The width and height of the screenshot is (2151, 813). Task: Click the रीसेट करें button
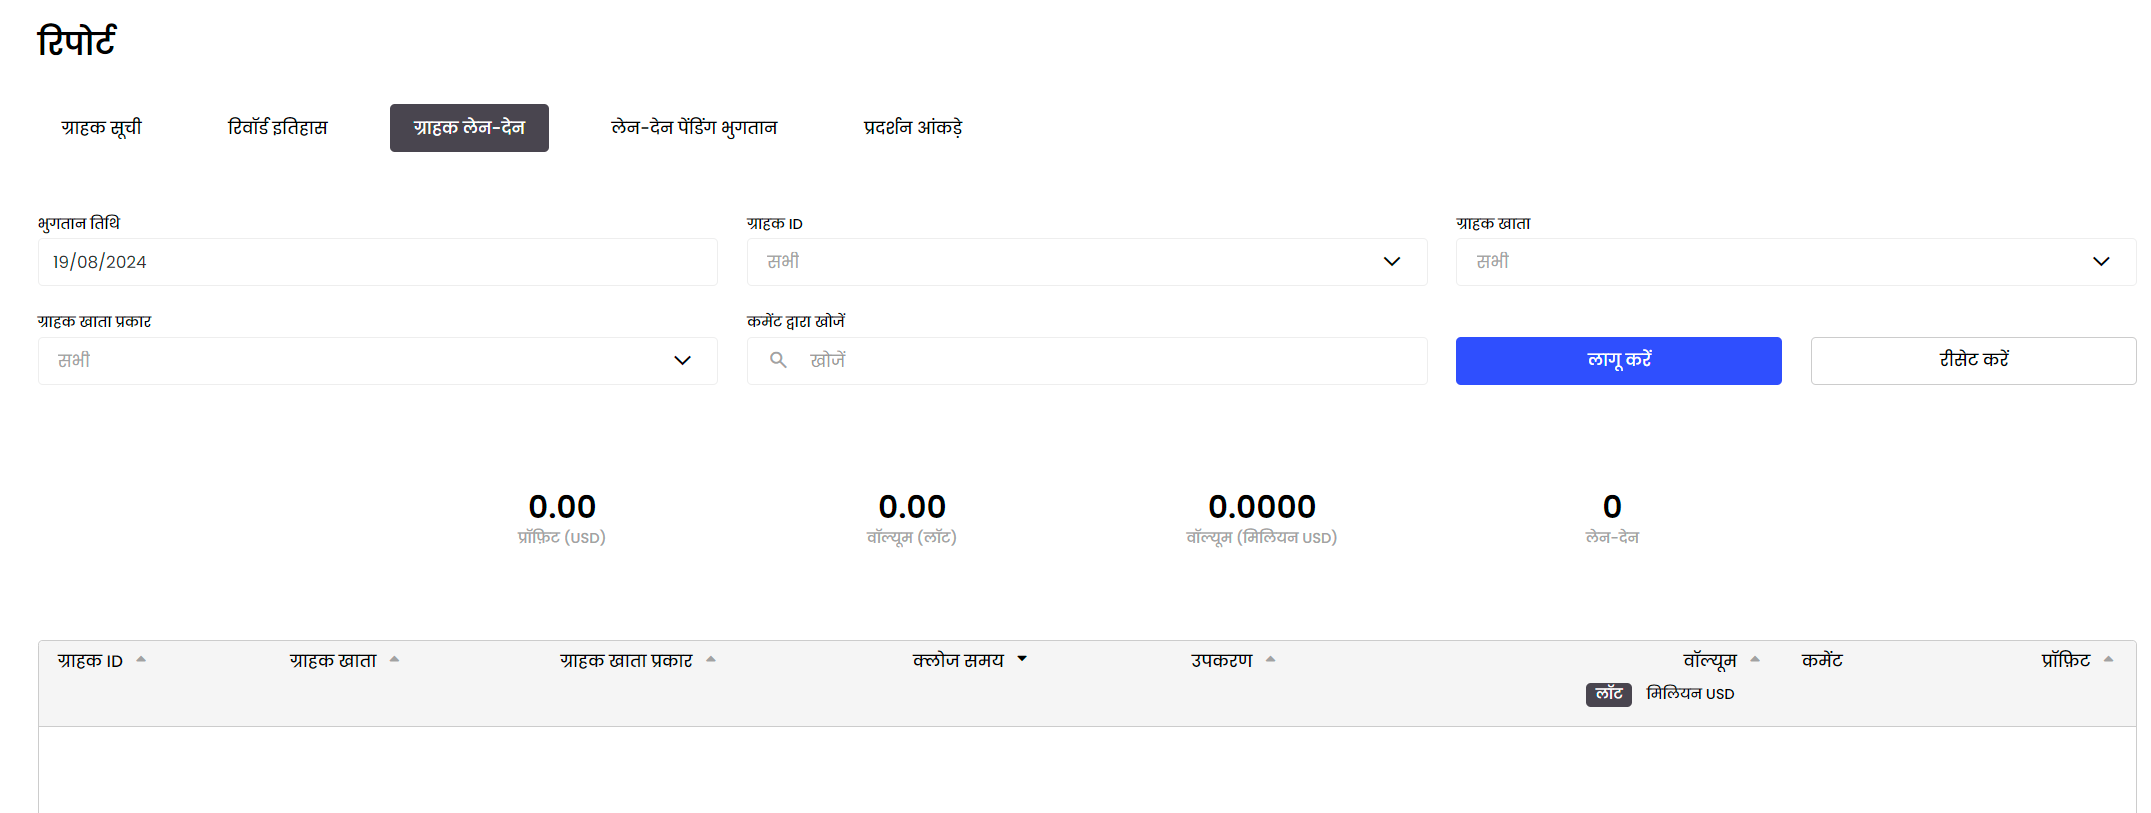(x=1973, y=361)
